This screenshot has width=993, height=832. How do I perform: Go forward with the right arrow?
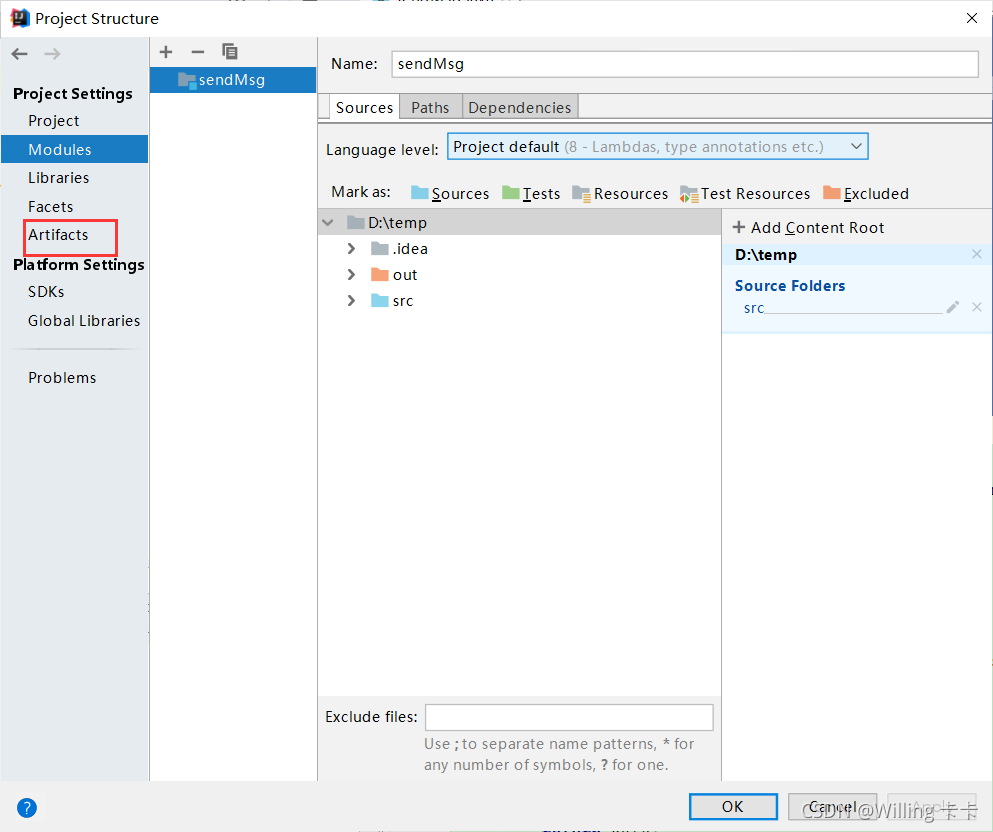[x=53, y=54]
